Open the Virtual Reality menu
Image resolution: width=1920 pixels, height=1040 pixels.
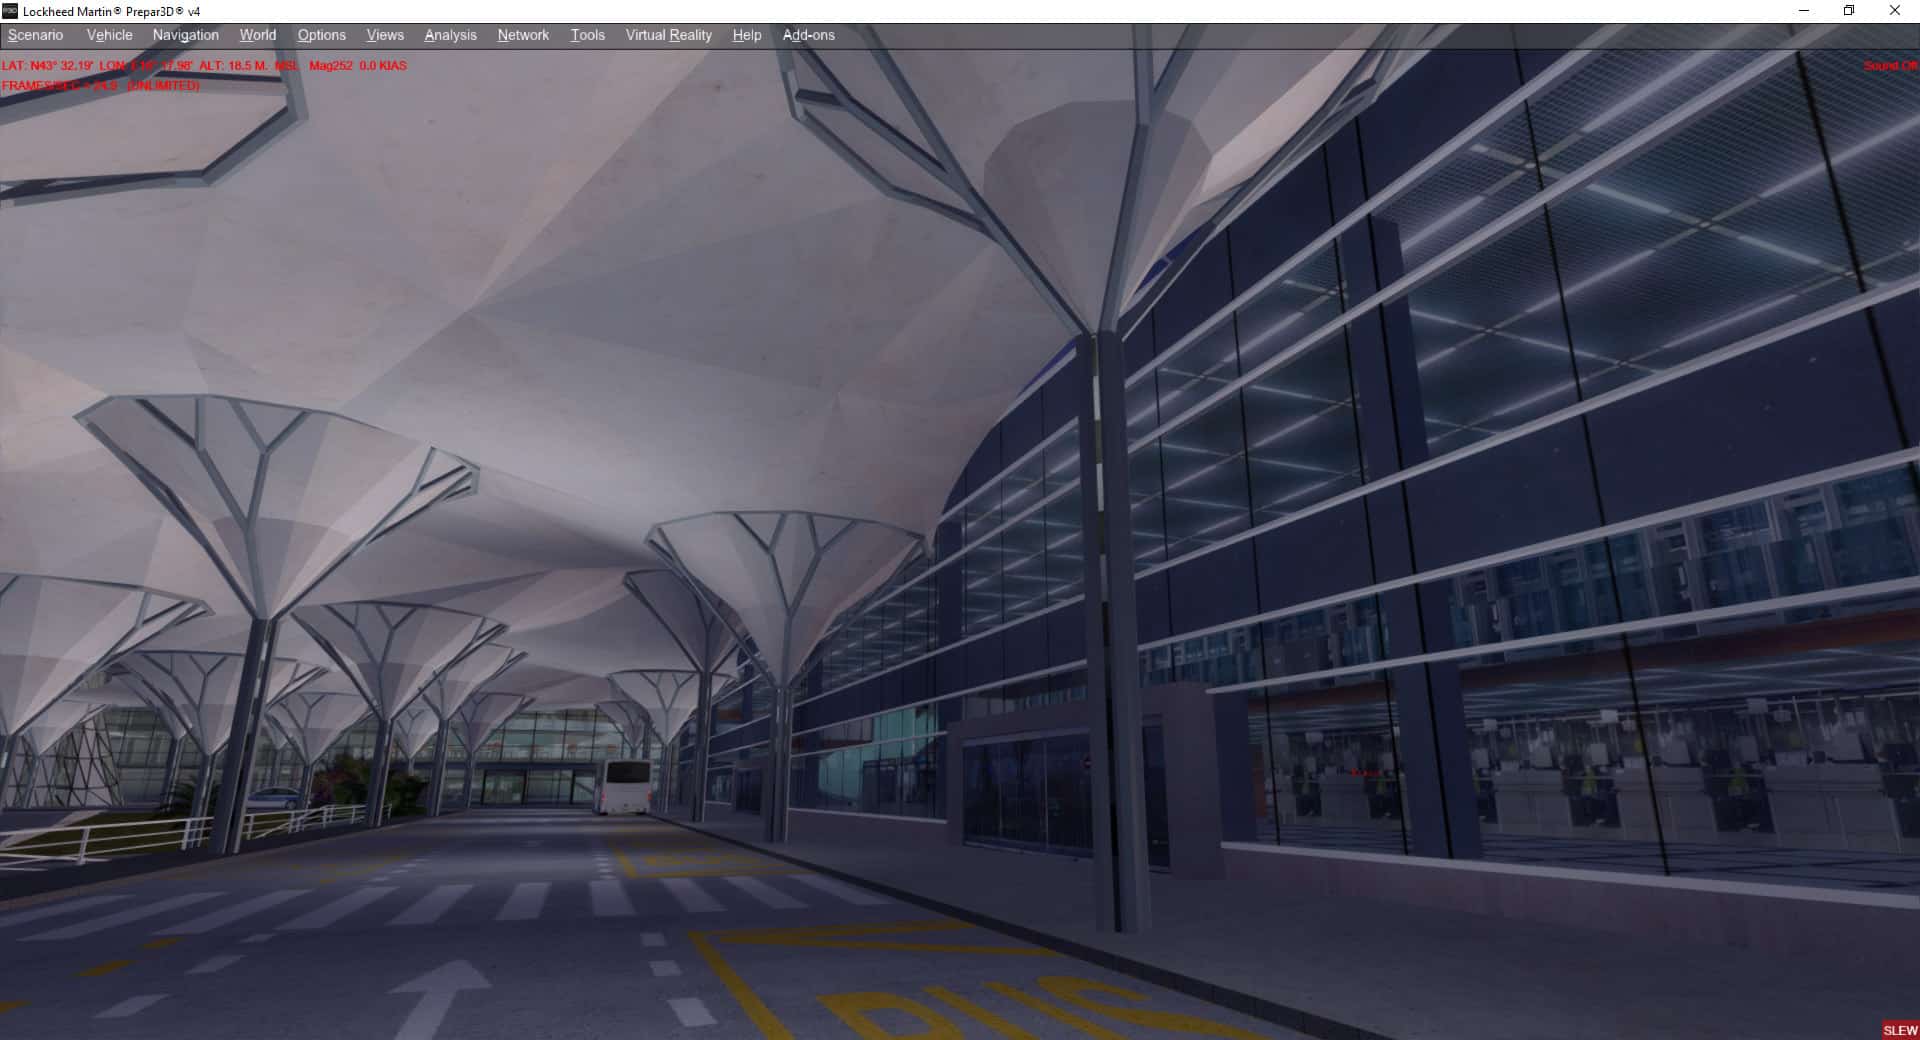click(668, 35)
